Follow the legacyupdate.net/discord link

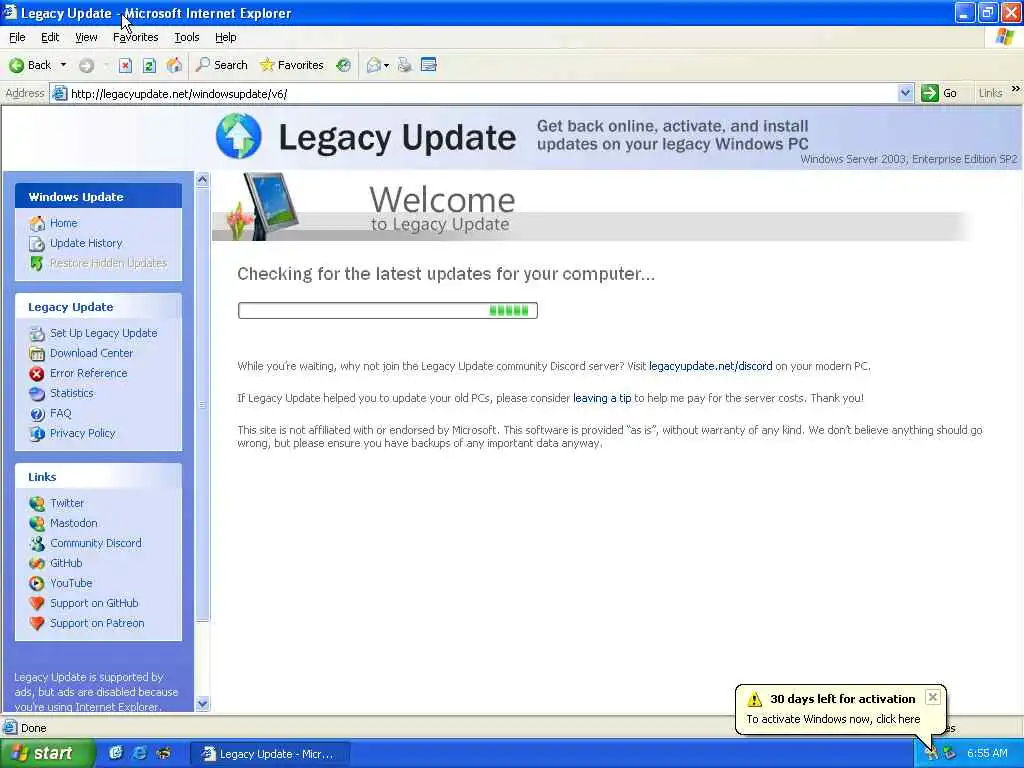[x=711, y=366]
